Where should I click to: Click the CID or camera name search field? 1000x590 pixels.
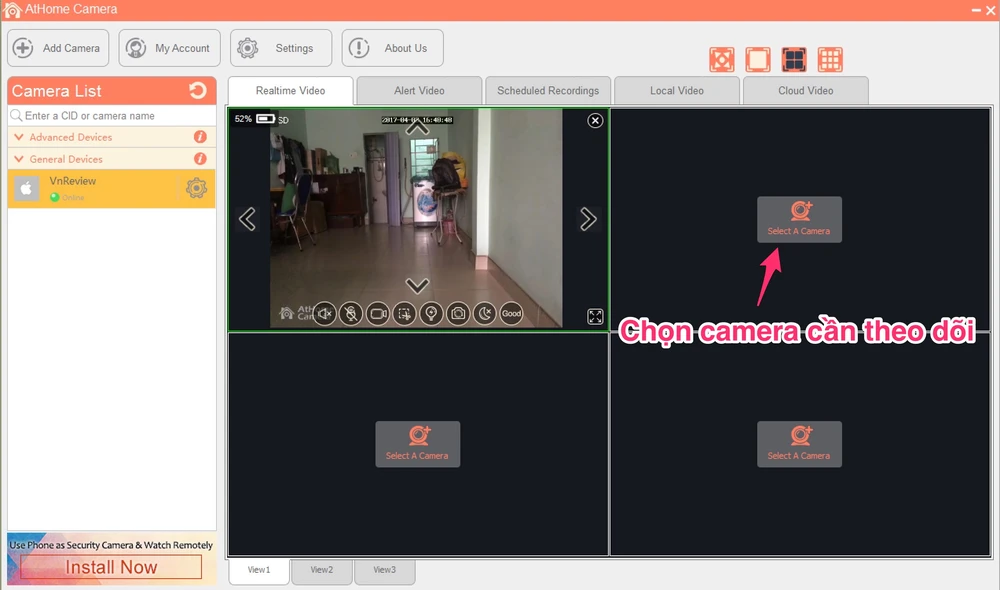click(x=115, y=116)
